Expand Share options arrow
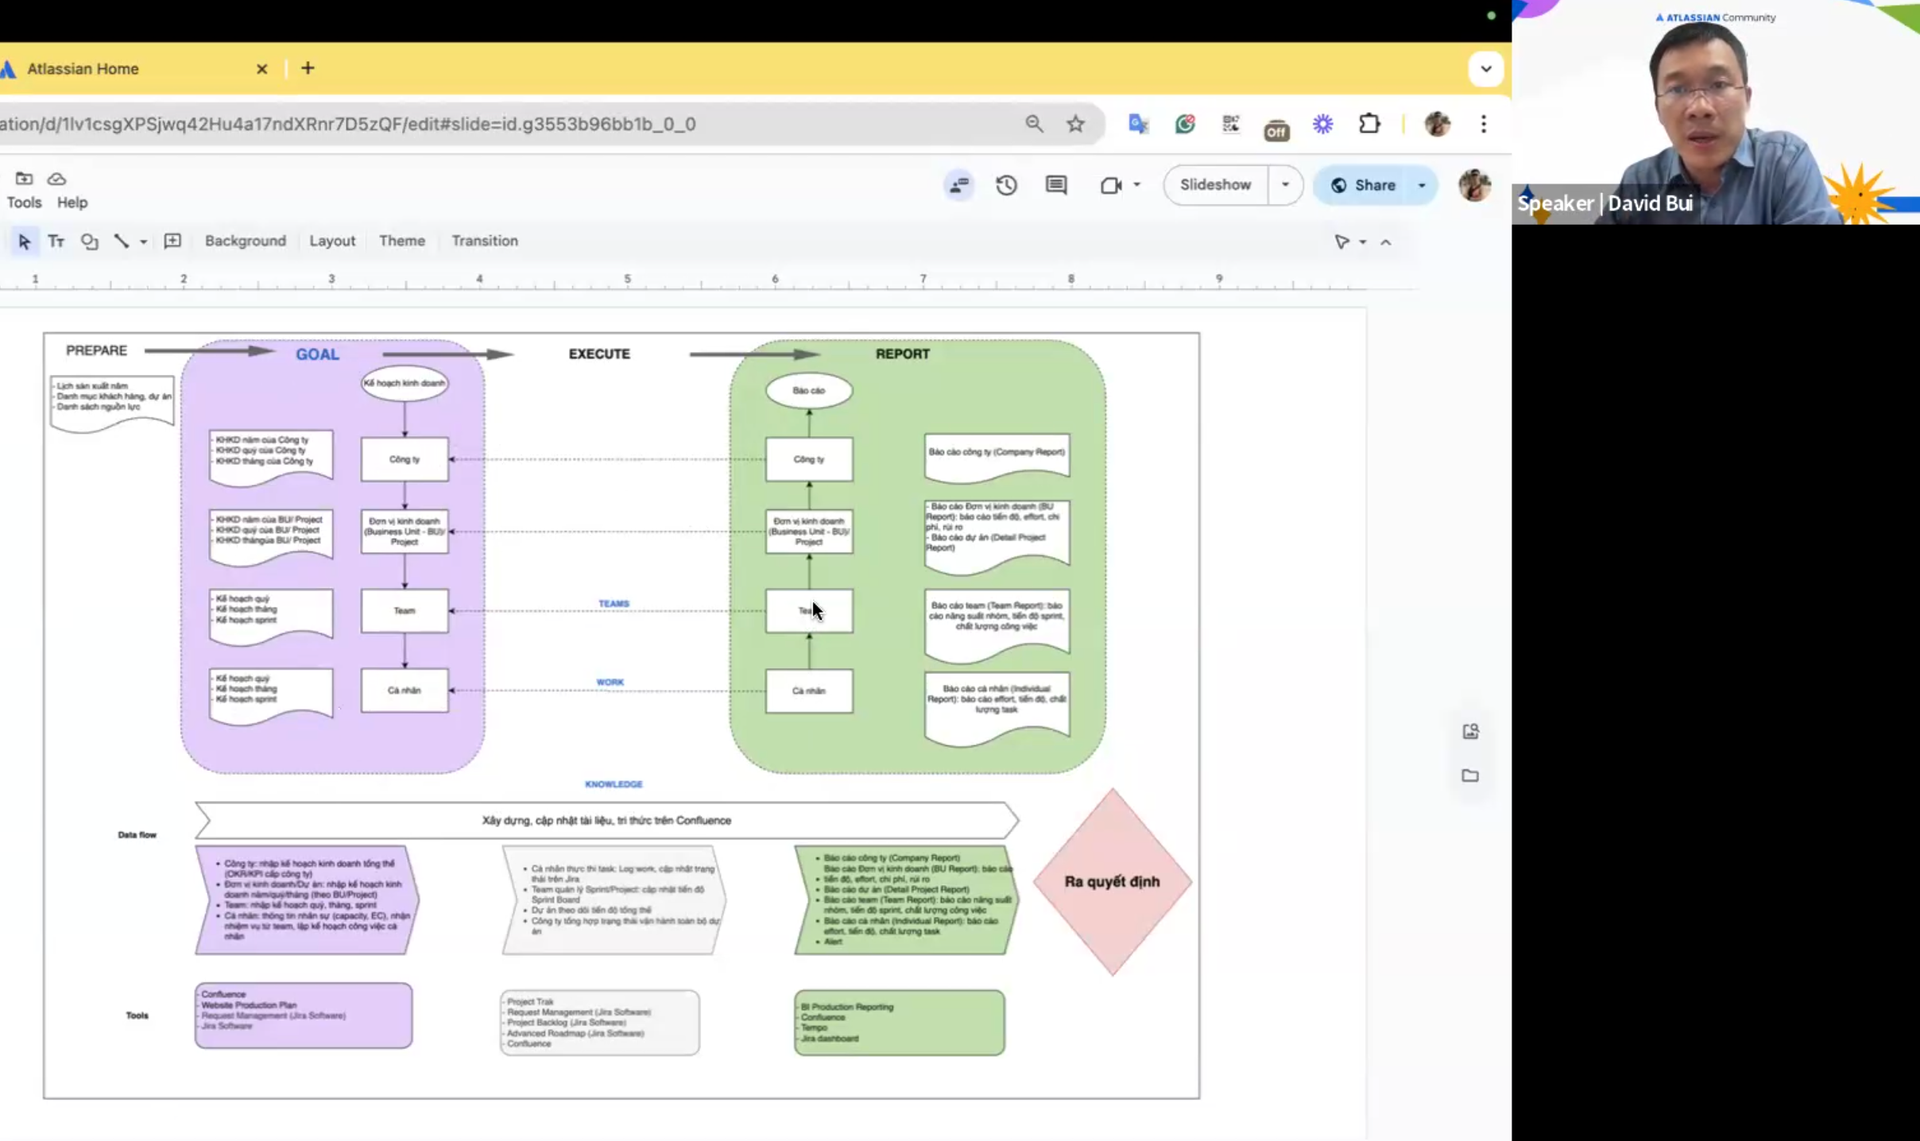1920x1141 pixels. click(x=1422, y=185)
